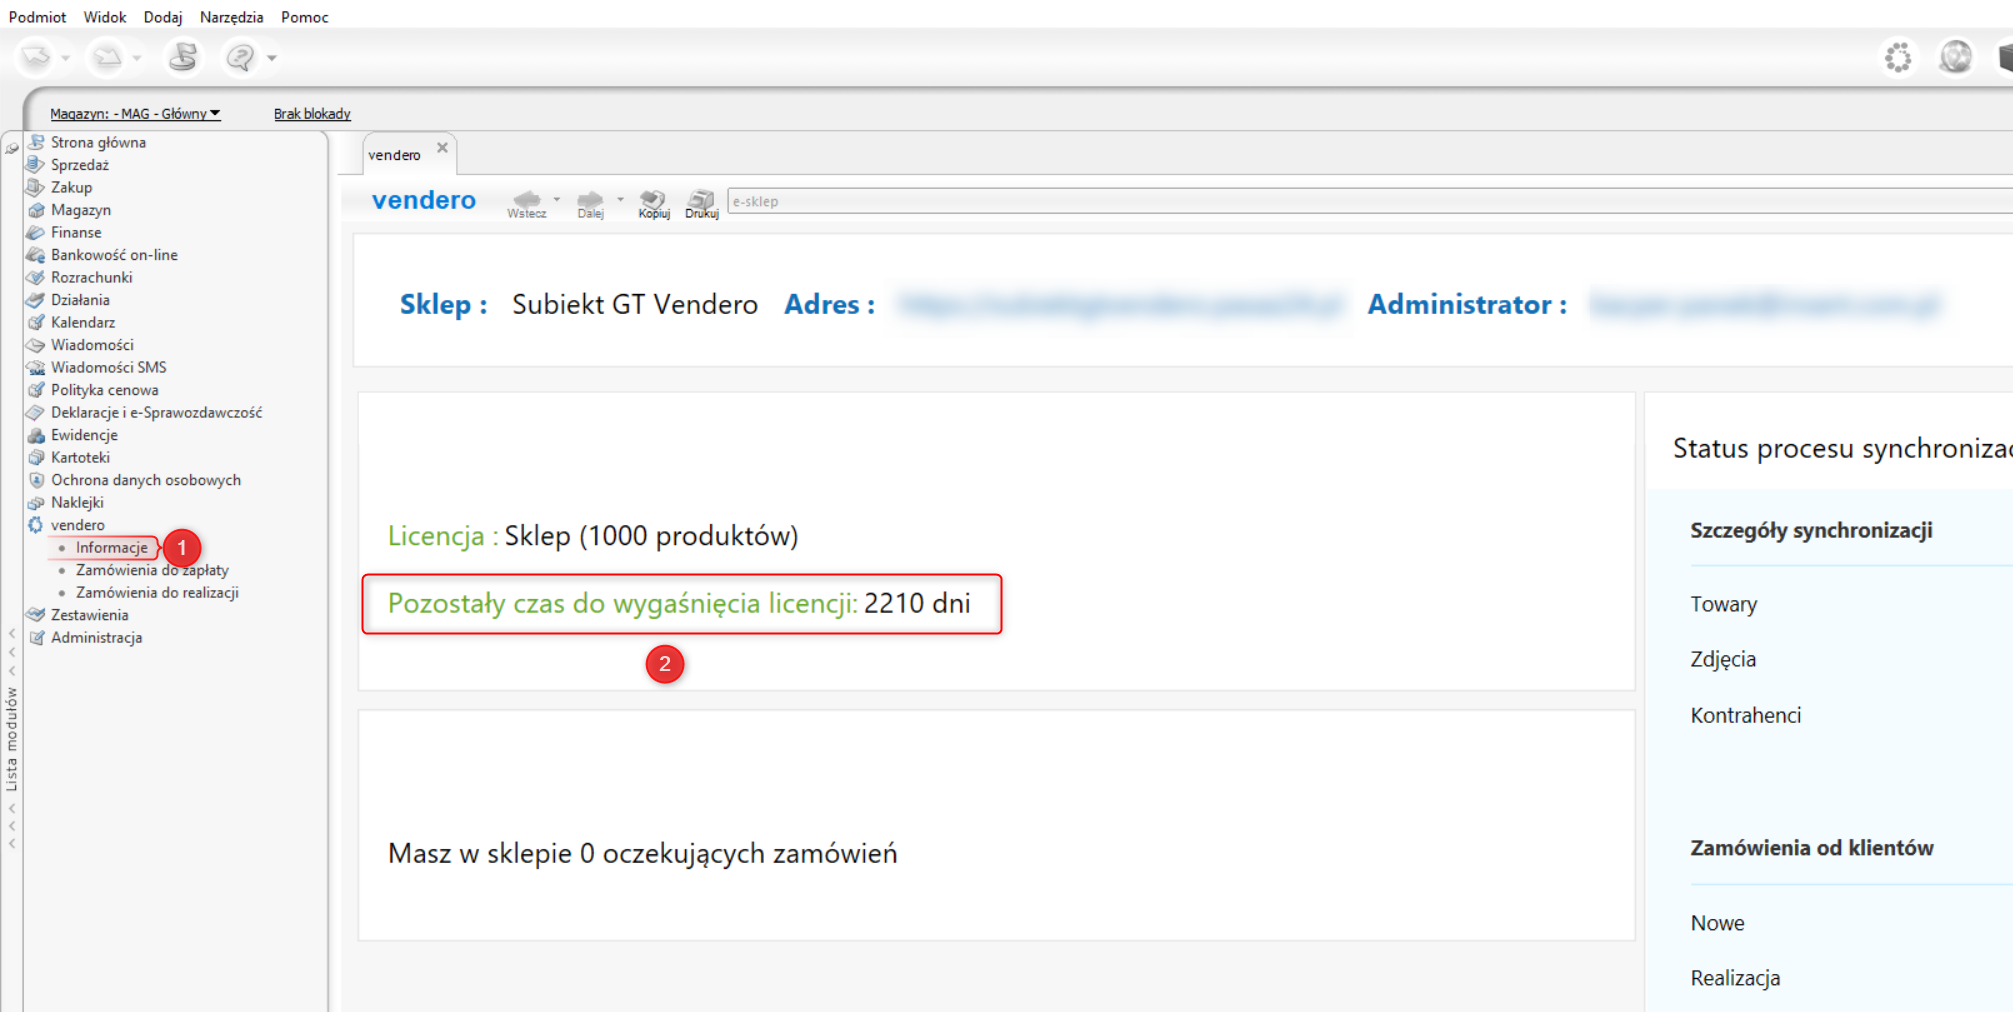The image size is (2013, 1012).
Task: Open the Dodaj menu
Action: [x=163, y=17]
